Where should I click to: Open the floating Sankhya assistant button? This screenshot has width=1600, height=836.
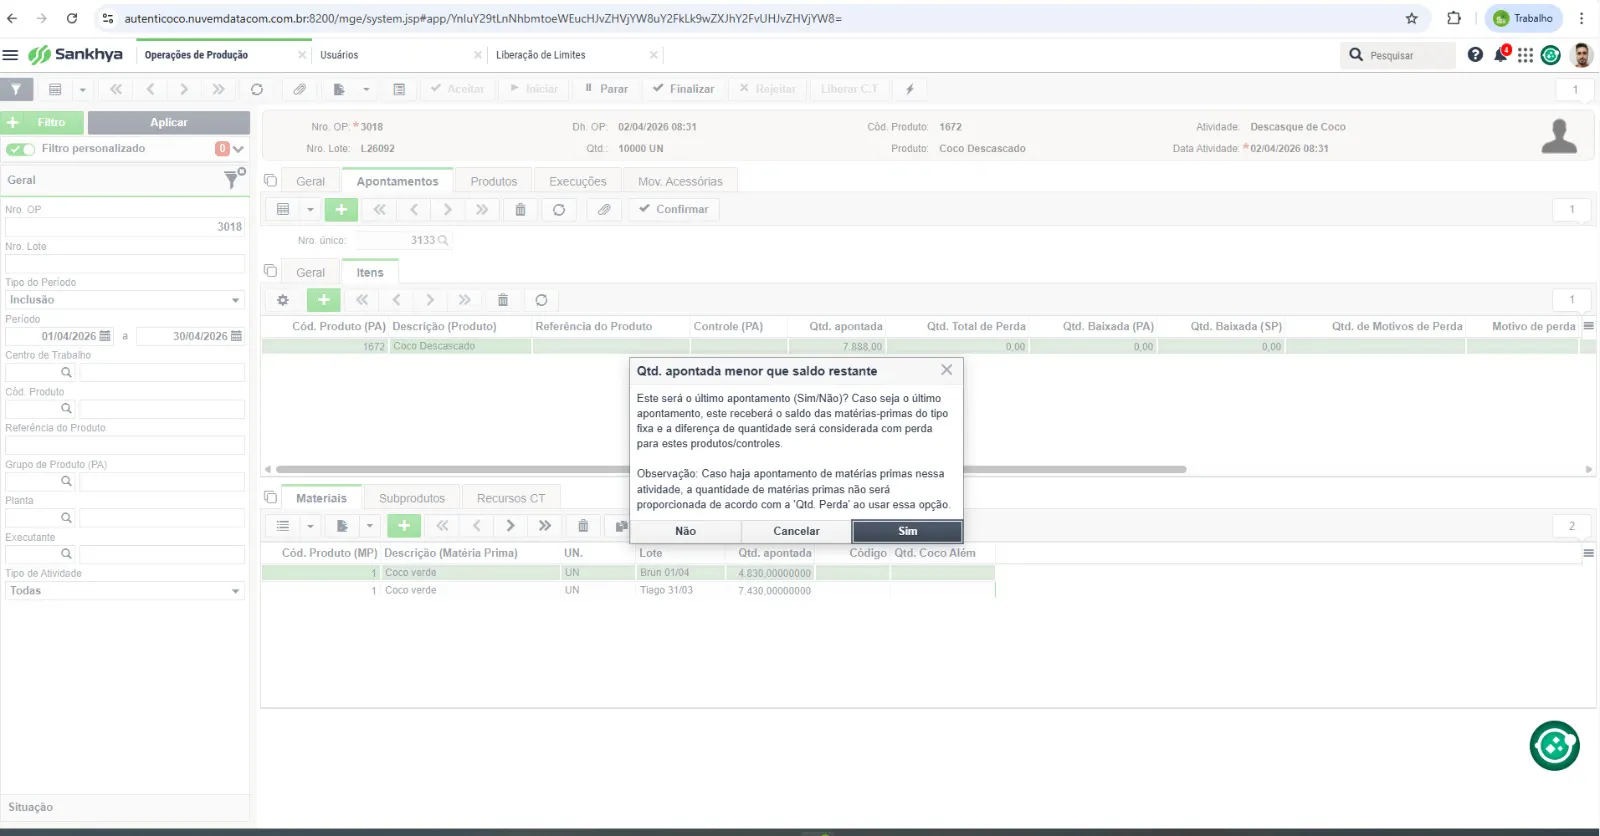pyautogui.click(x=1554, y=745)
